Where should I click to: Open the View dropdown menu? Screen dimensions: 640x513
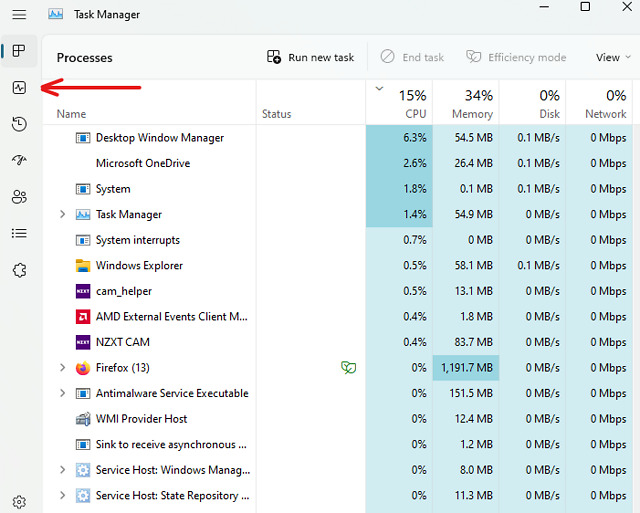point(613,58)
